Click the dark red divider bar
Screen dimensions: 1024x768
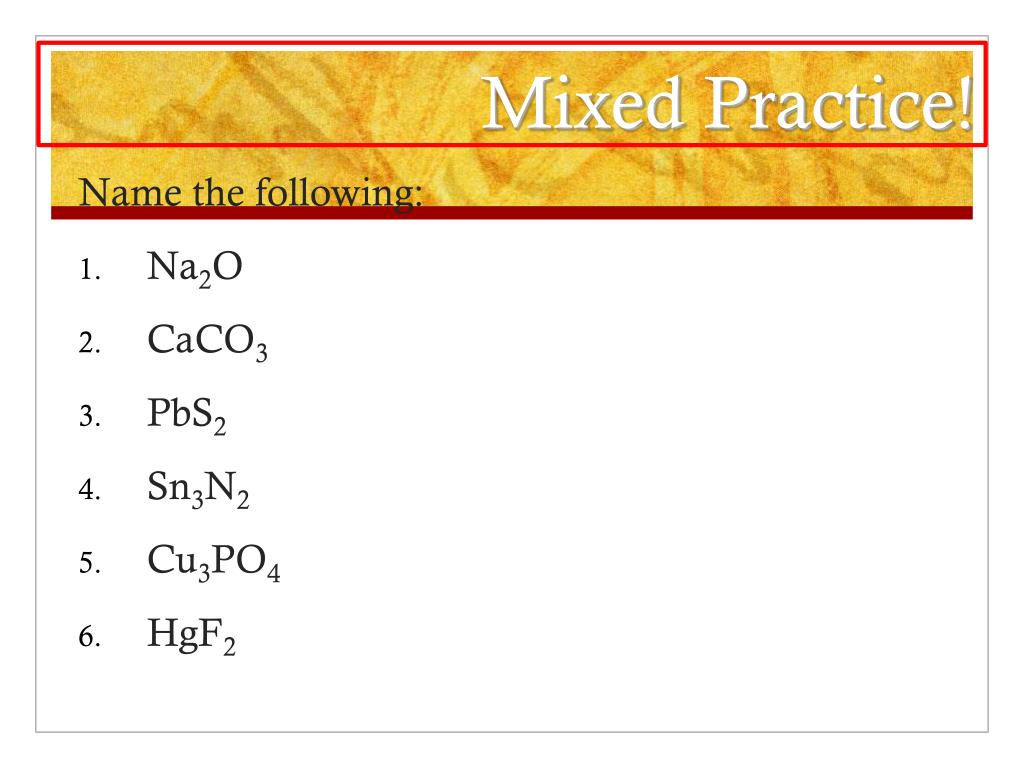tap(511, 213)
